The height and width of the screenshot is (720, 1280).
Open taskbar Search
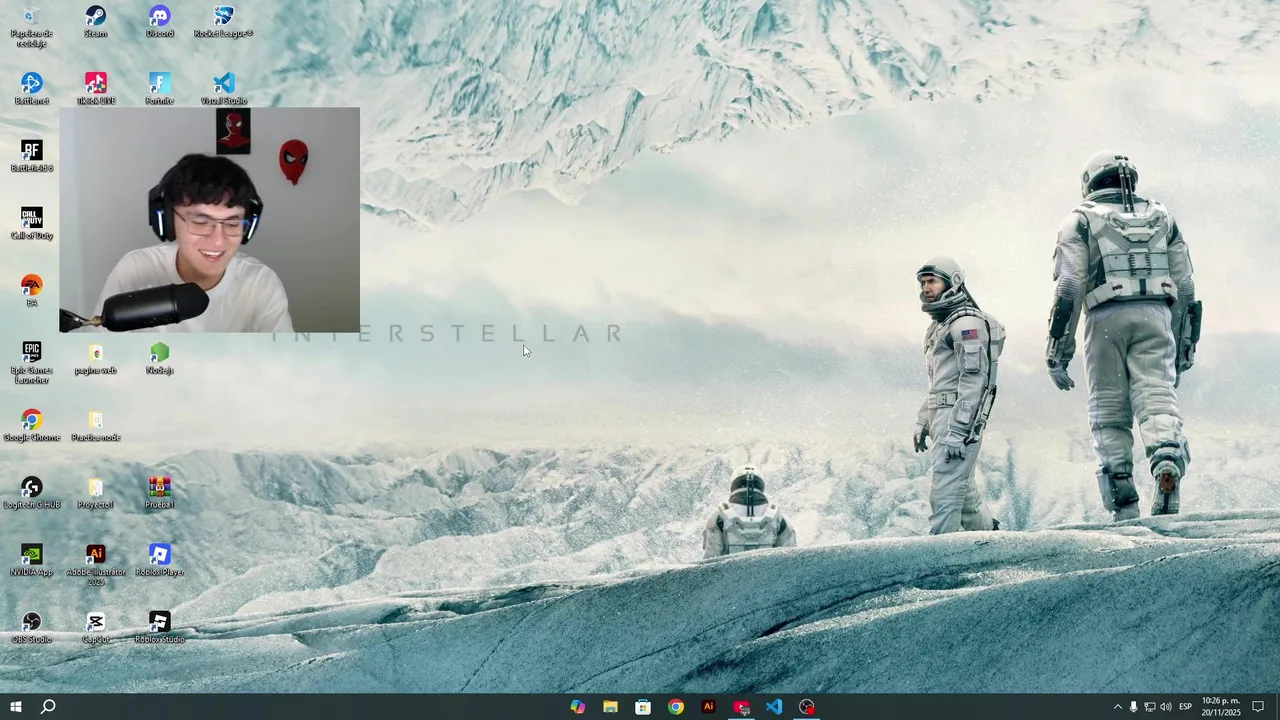pos(48,707)
